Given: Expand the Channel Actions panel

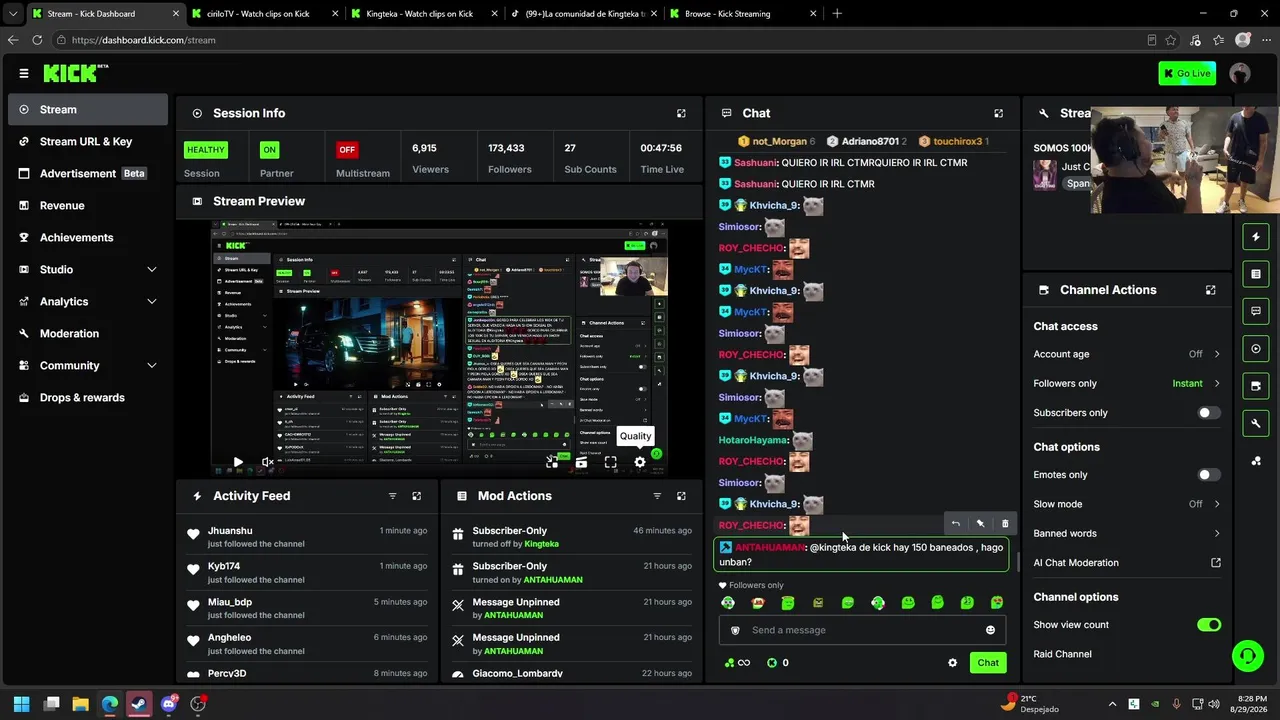Looking at the screenshot, I should 1211,290.
